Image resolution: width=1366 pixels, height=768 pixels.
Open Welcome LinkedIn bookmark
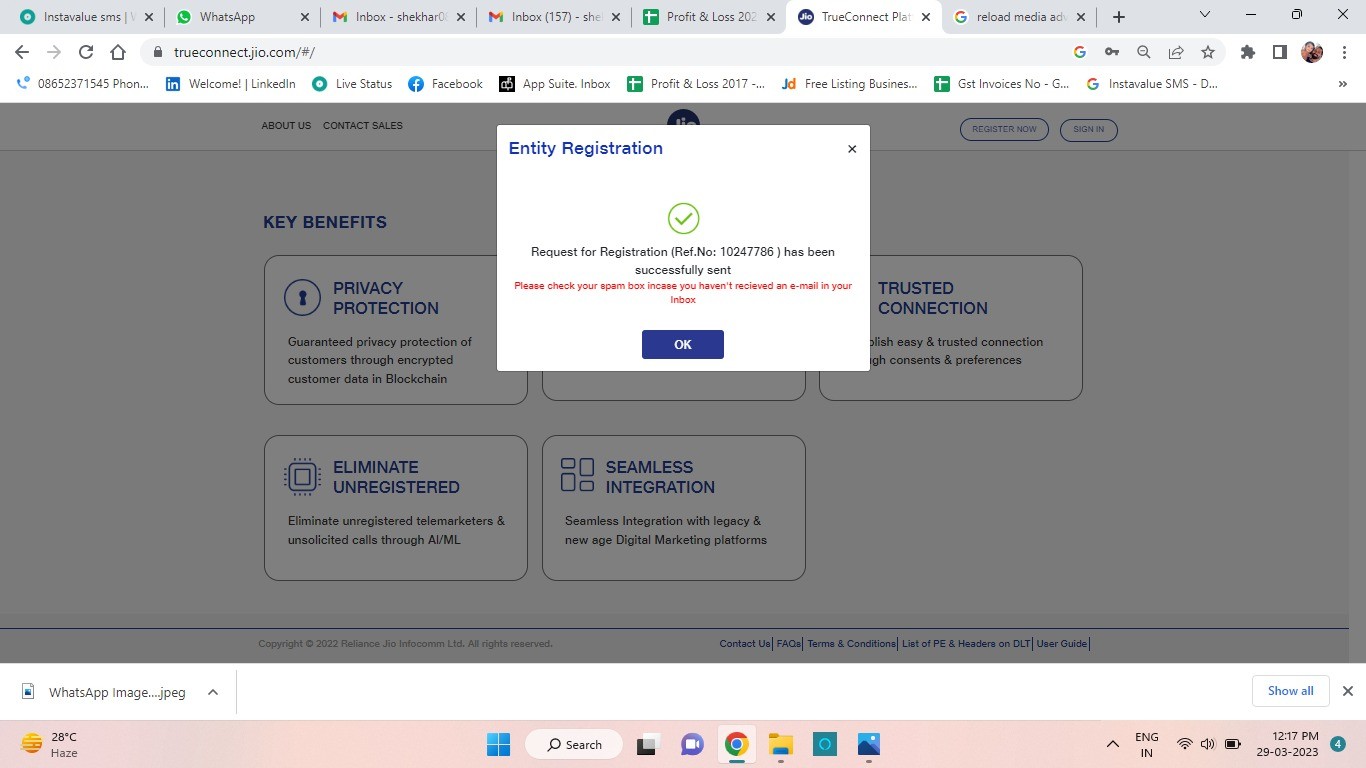point(230,84)
